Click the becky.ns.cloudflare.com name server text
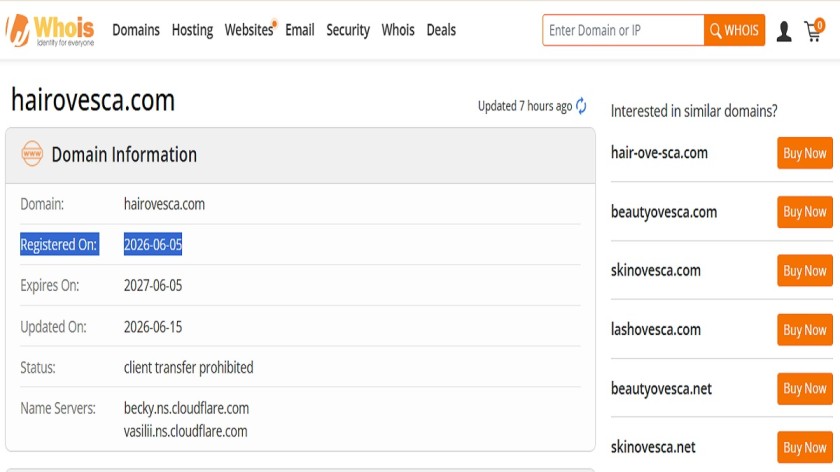The image size is (840, 472). (186, 408)
